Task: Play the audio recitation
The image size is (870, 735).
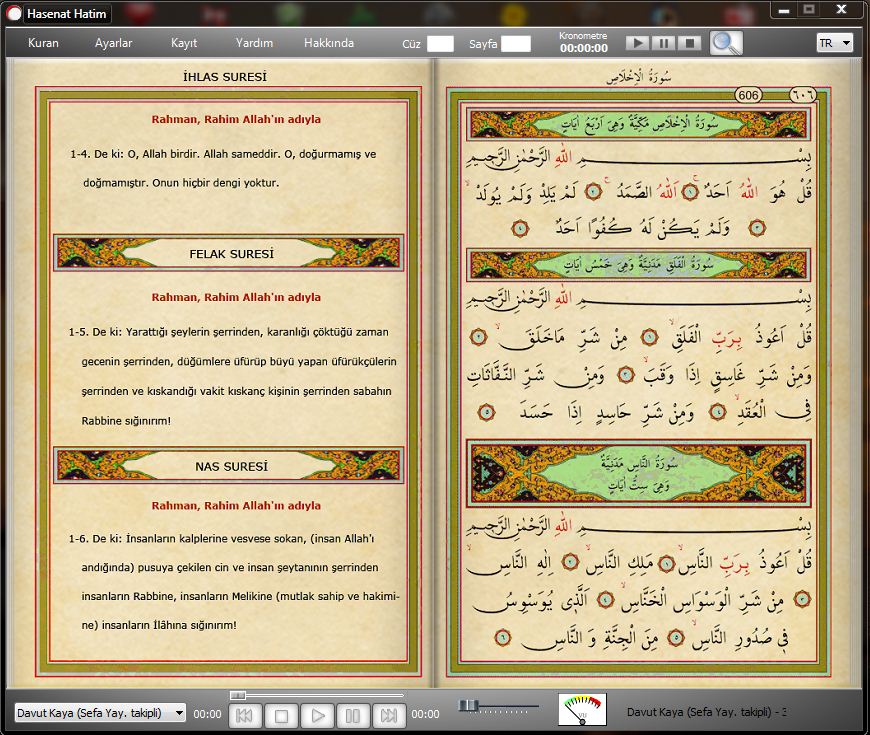Action: click(317, 716)
